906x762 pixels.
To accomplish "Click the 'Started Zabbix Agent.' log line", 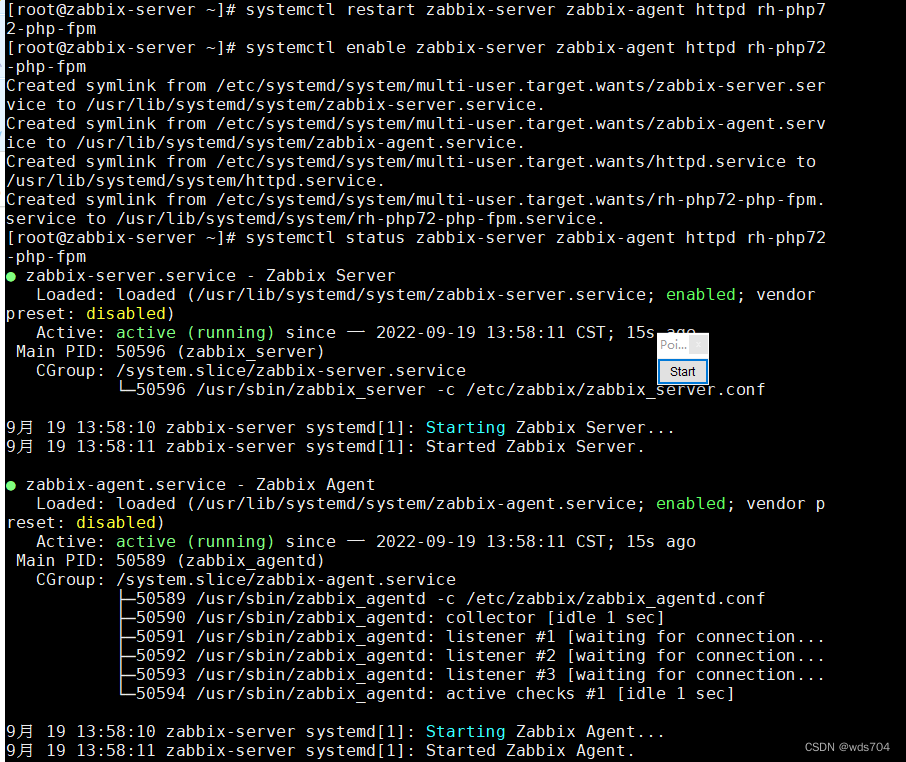I will 320,750.
